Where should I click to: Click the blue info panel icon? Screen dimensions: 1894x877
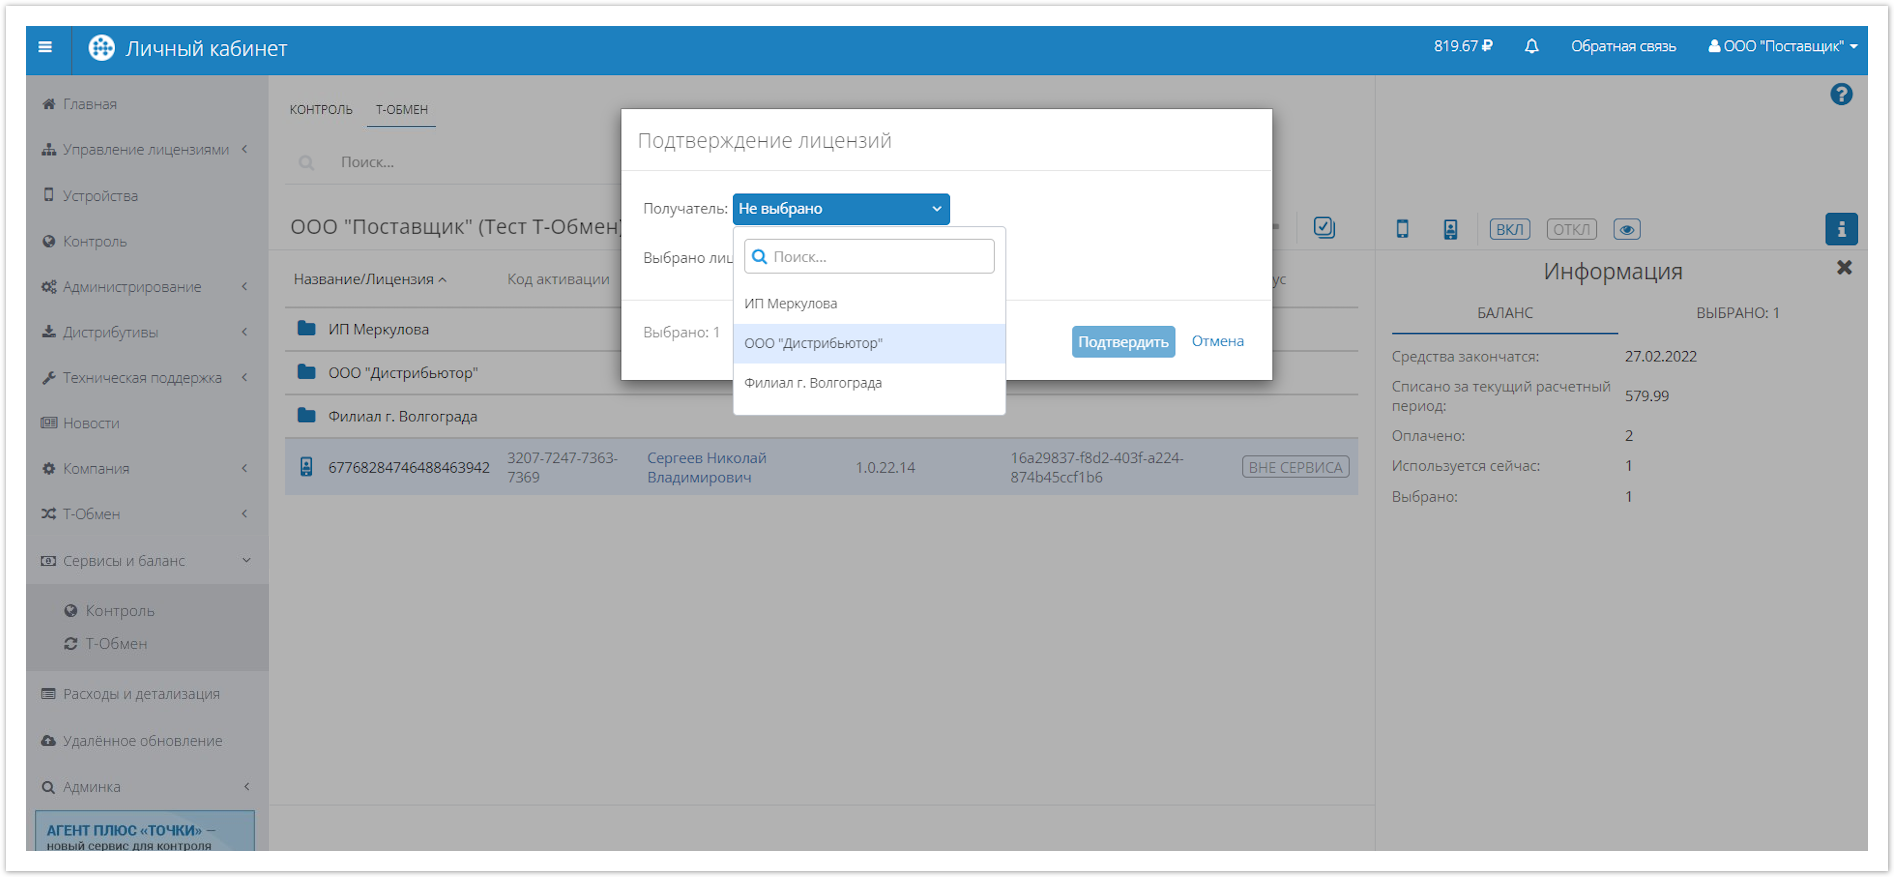pyautogui.click(x=1841, y=229)
